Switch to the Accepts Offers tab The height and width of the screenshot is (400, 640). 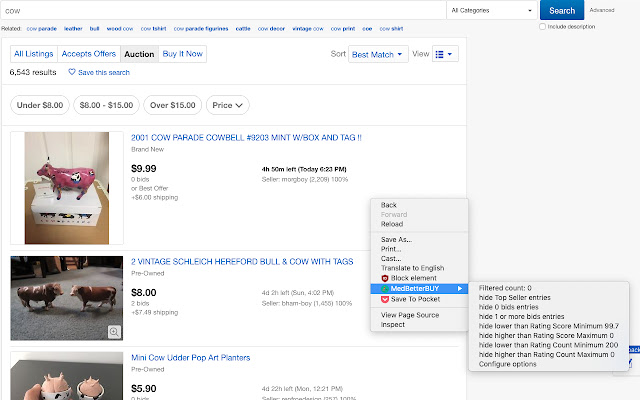pos(89,54)
